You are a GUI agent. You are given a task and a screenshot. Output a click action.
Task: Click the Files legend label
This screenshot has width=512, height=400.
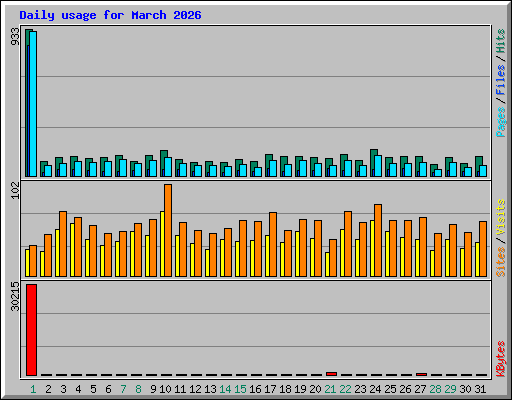pos(501,80)
